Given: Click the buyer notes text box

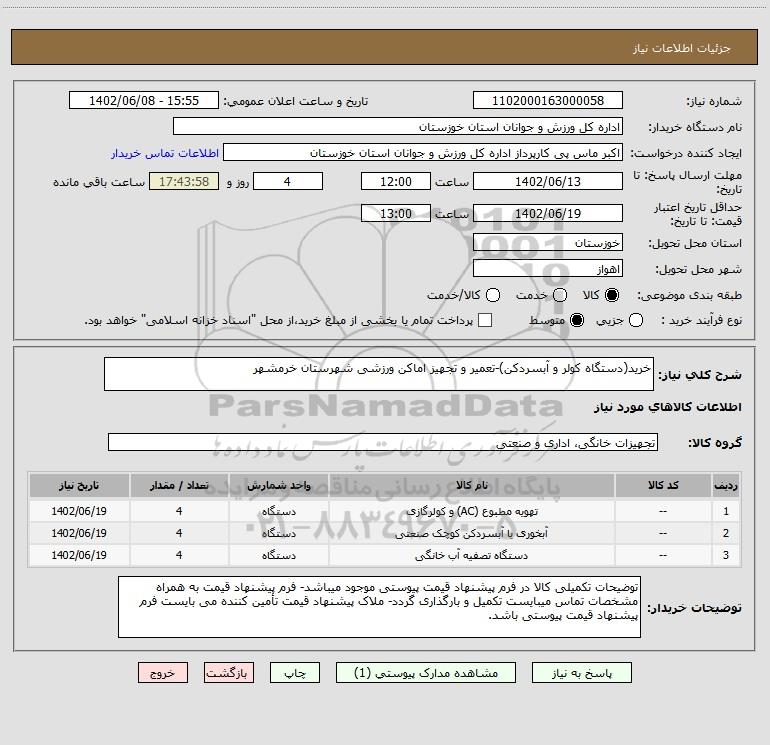Looking at the screenshot, I should [x=379, y=607].
